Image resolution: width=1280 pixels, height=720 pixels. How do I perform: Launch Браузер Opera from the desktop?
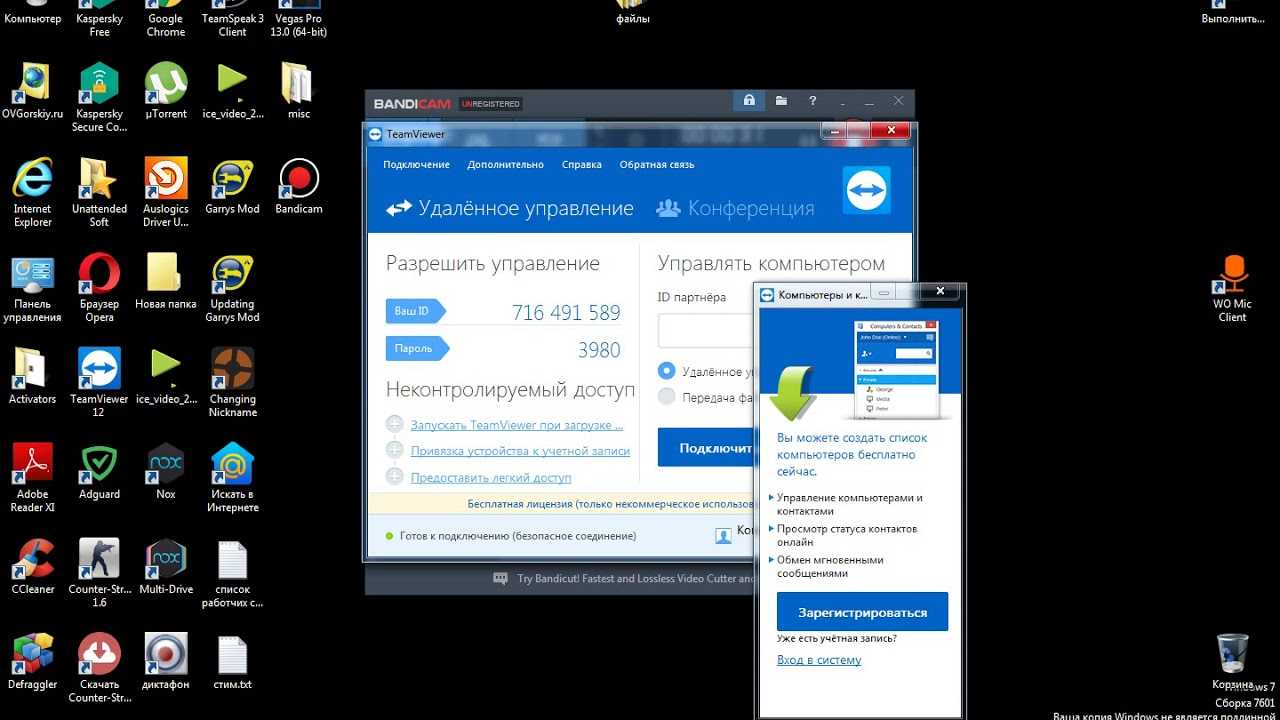tap(99, 288)
